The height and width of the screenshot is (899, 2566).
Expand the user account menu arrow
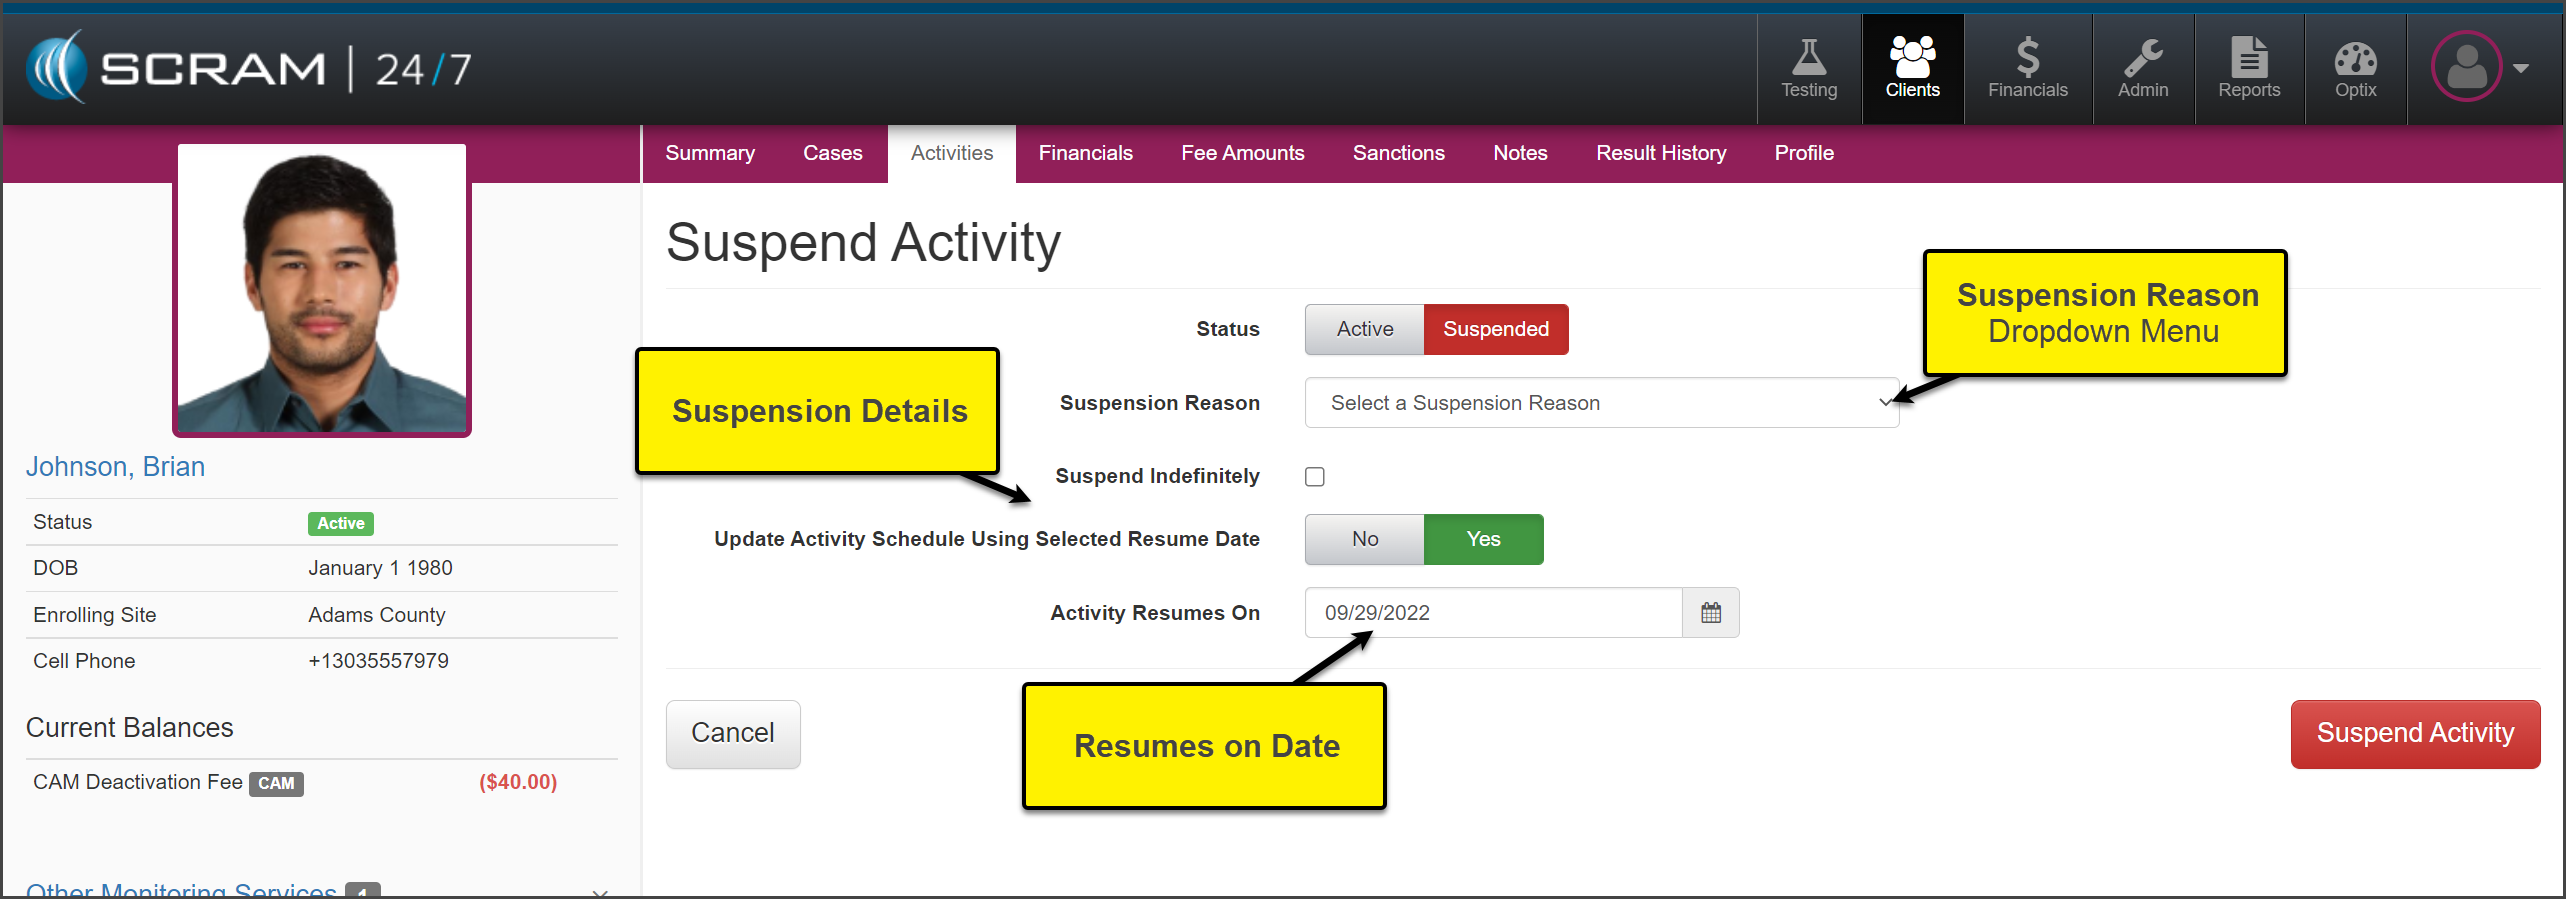(2521, 68)
